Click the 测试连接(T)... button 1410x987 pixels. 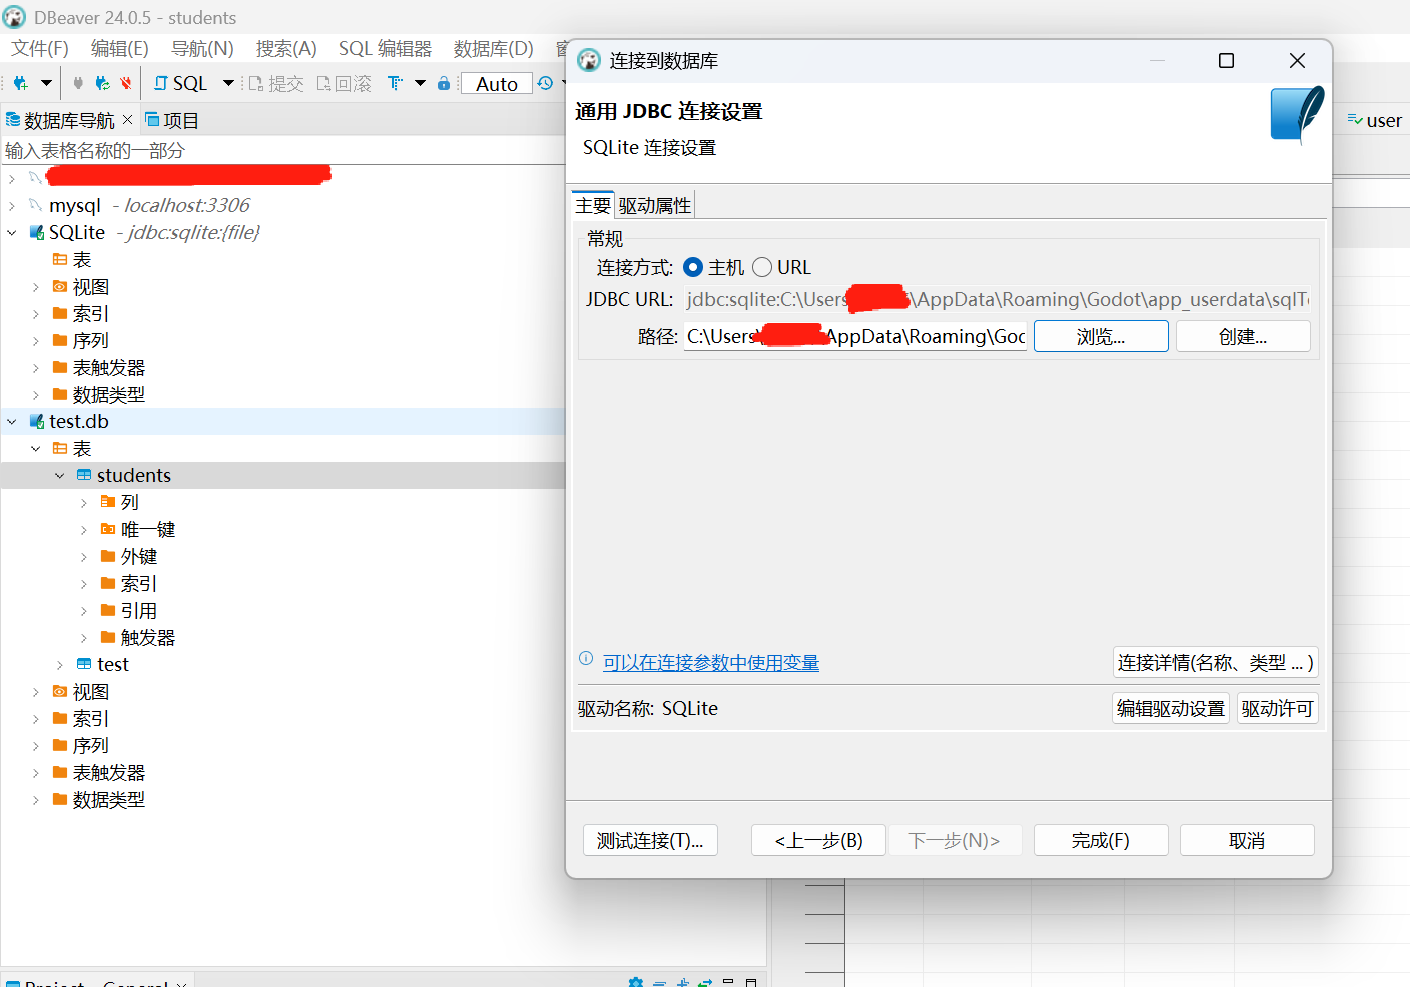coord(650,840)
